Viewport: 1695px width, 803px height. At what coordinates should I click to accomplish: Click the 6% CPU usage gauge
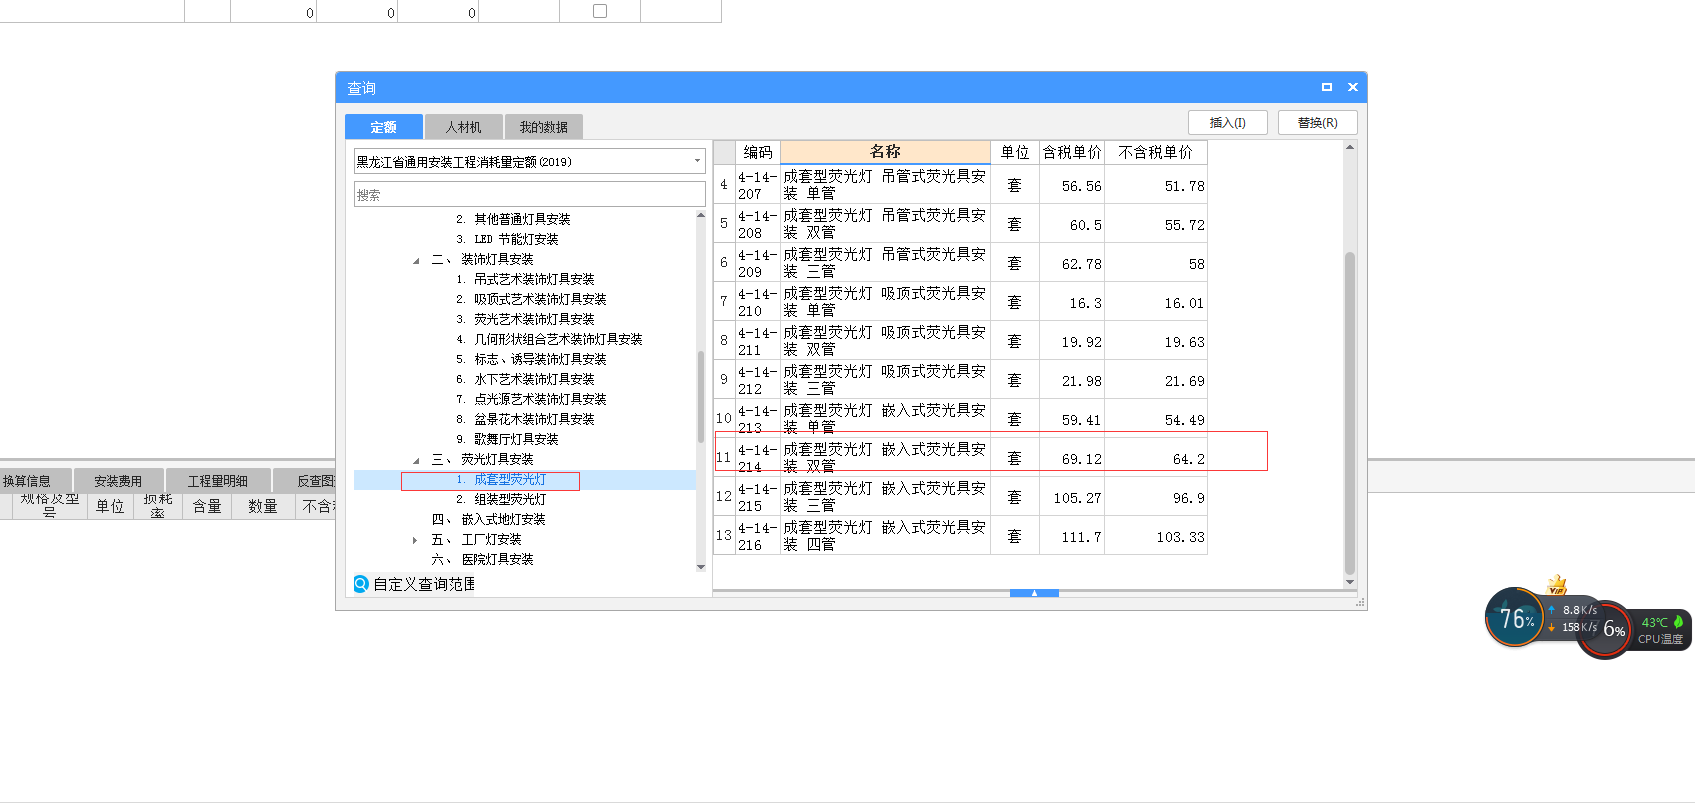1604,630
